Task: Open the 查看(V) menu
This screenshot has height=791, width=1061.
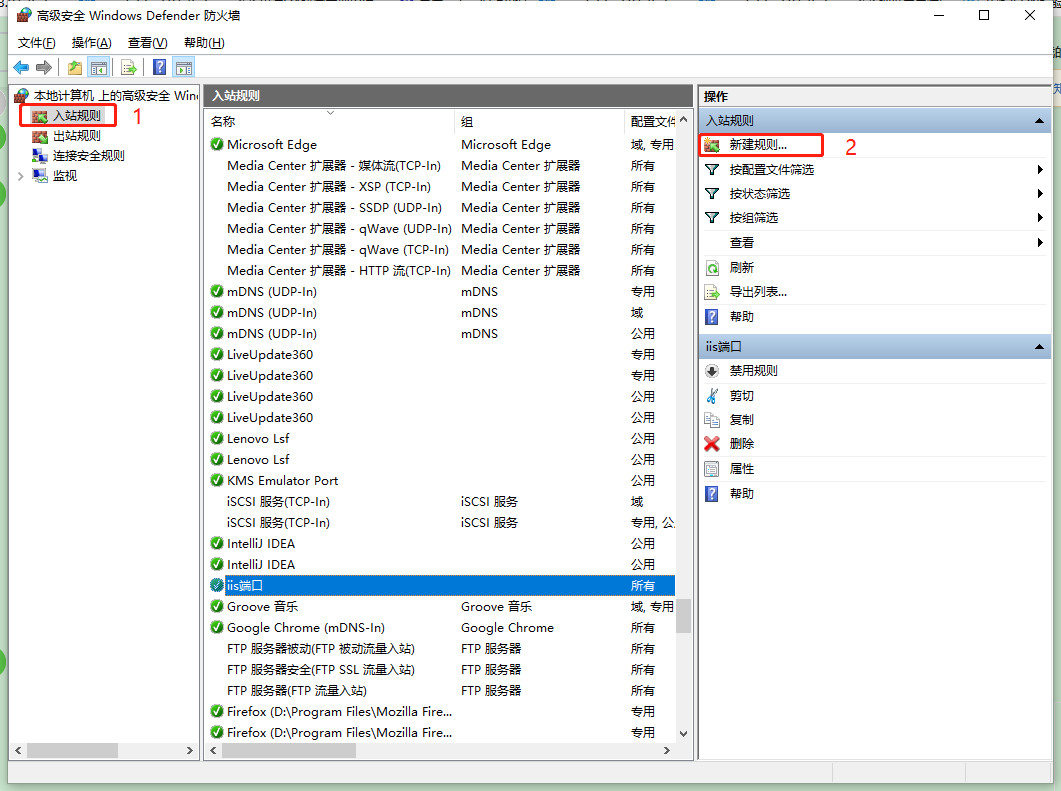Action: pos(148,43)
